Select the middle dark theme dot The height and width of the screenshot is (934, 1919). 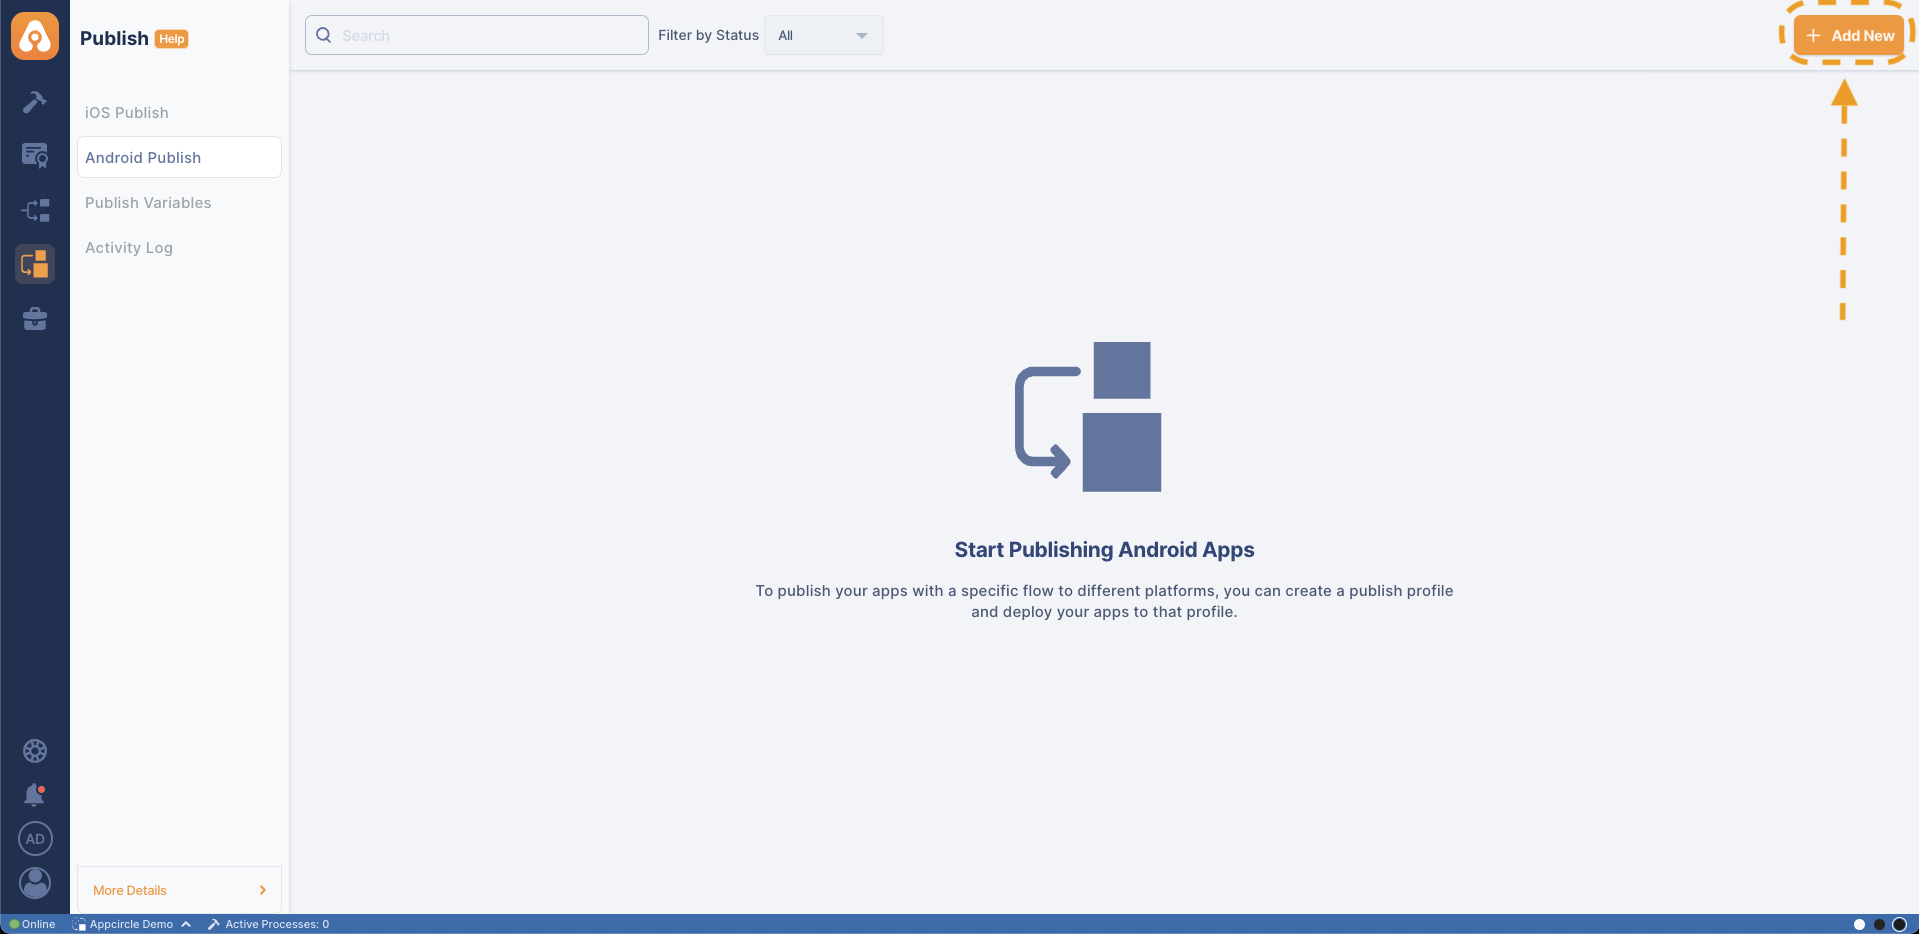click(1879, 924)
